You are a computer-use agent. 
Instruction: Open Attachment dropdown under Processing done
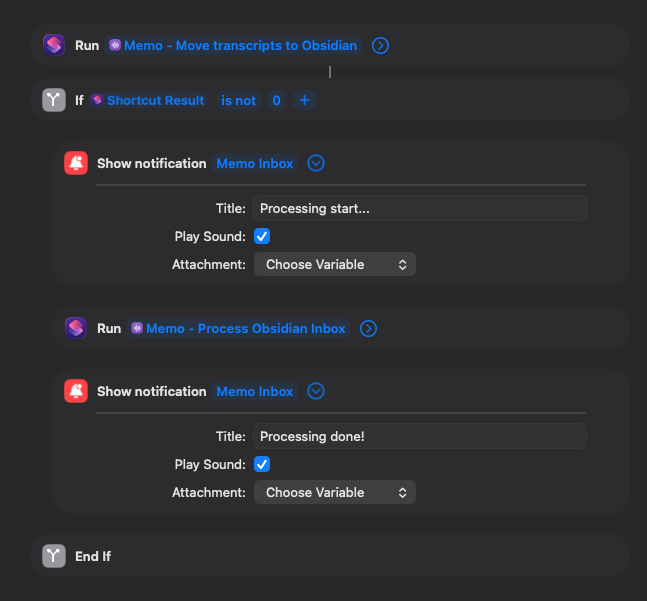tap(334, 492)
